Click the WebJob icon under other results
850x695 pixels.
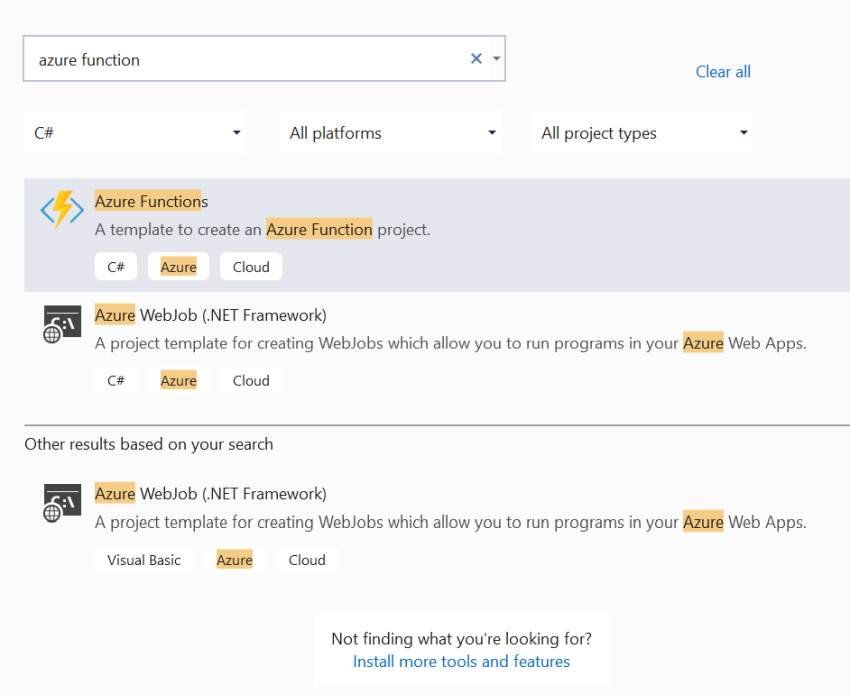click(62, 503)
